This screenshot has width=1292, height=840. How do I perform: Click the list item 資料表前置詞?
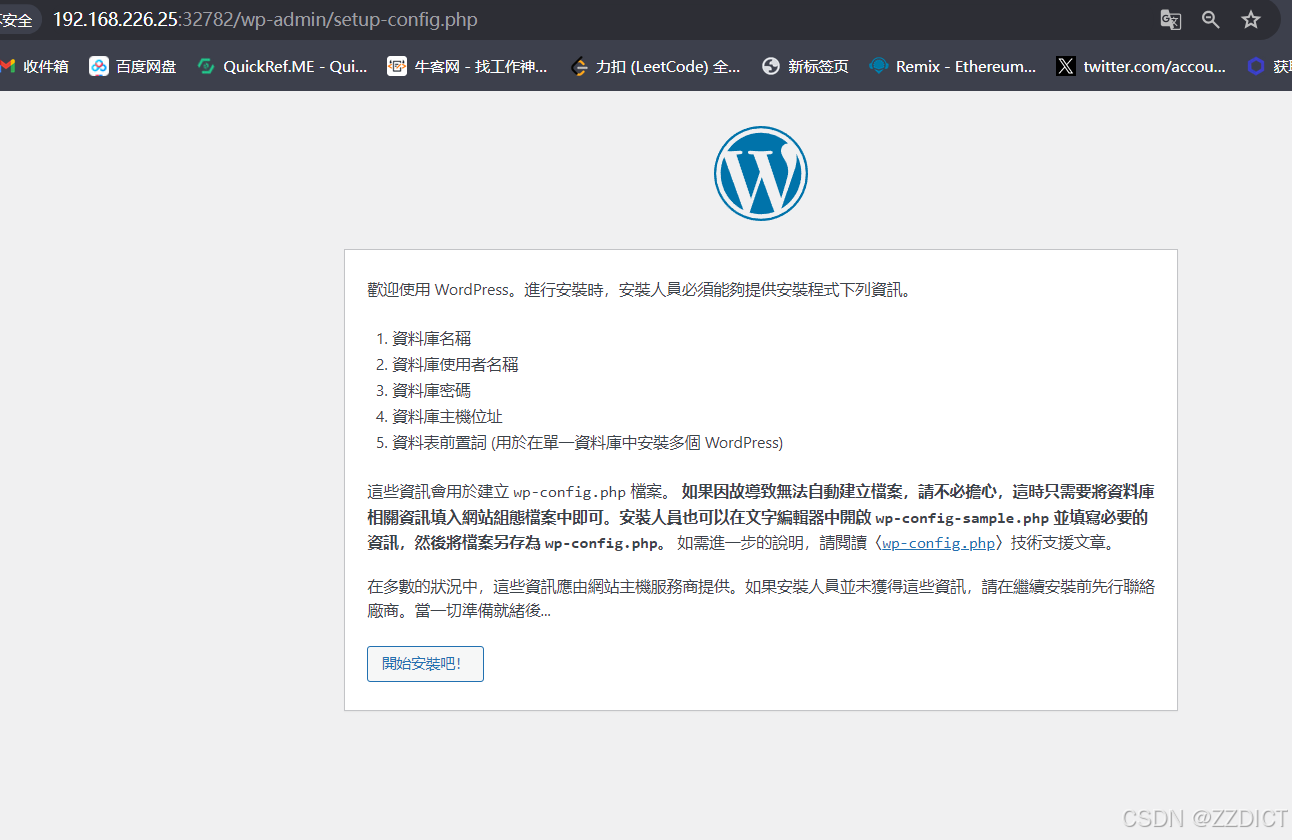[x=587, y=442]
